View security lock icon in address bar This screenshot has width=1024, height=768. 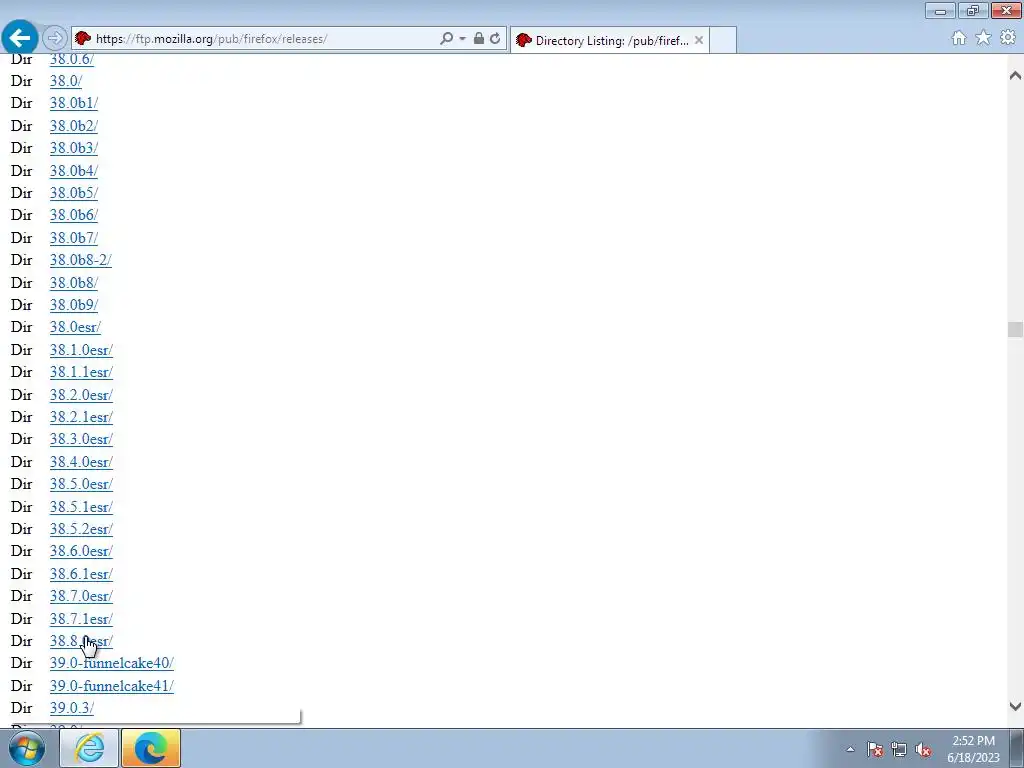[x=479, y=39]
